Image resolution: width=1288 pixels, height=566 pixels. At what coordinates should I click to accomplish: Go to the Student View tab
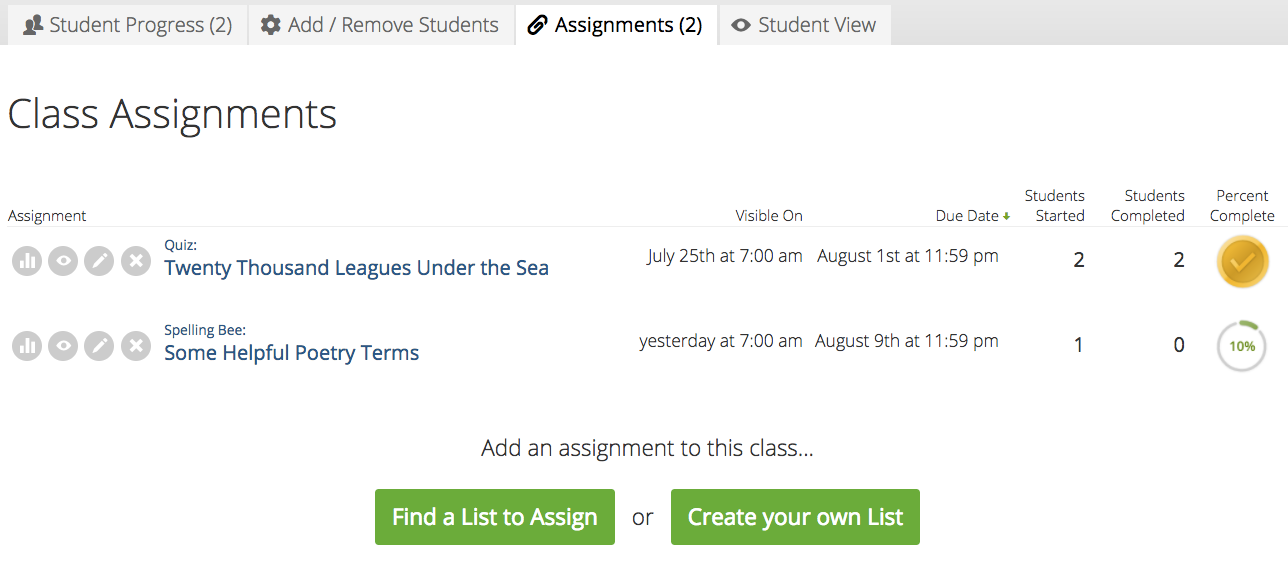click(804, 25)
